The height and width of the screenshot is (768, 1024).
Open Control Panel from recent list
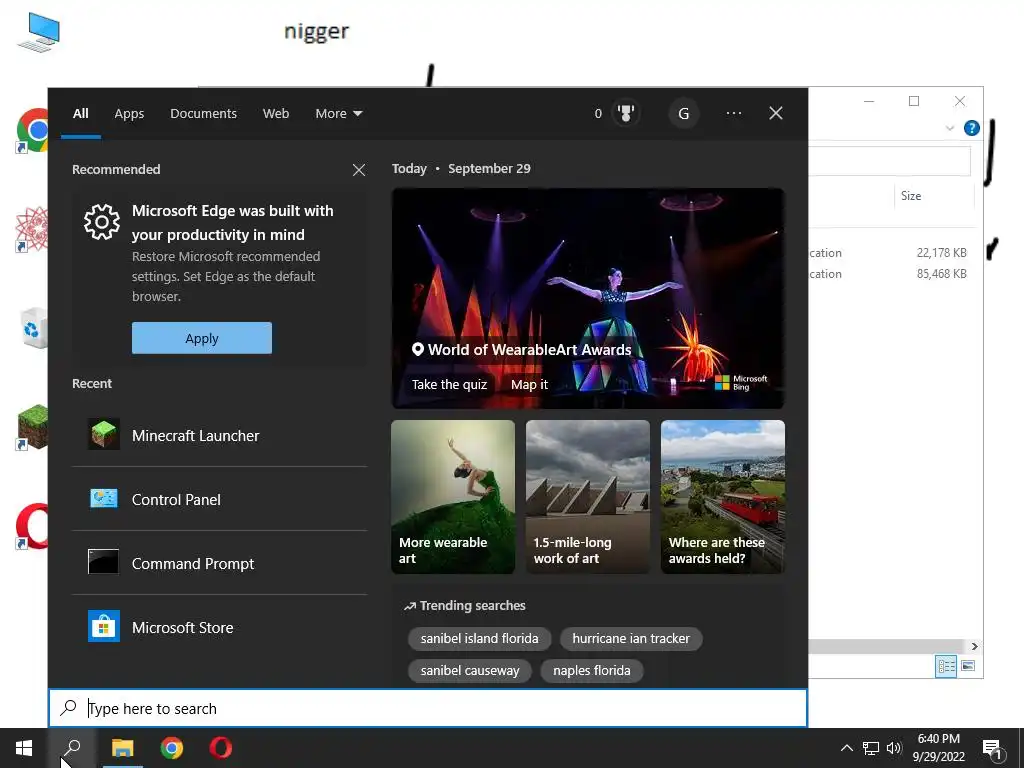coord(219,499)
